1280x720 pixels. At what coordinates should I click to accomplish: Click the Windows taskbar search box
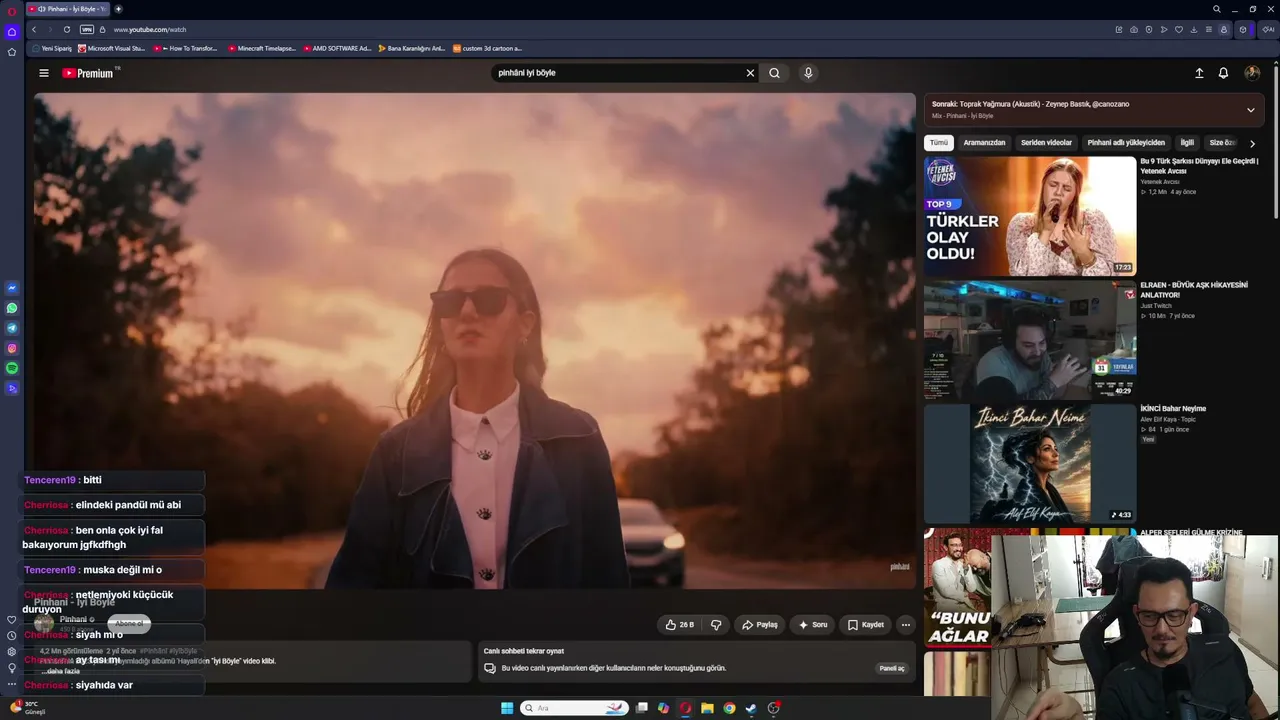575,708
